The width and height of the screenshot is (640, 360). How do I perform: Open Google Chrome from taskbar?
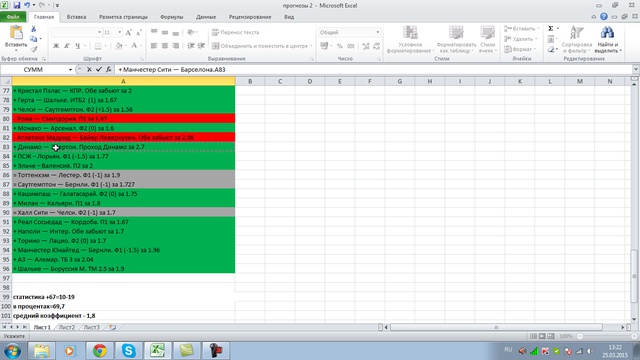[x=99, y=351]
